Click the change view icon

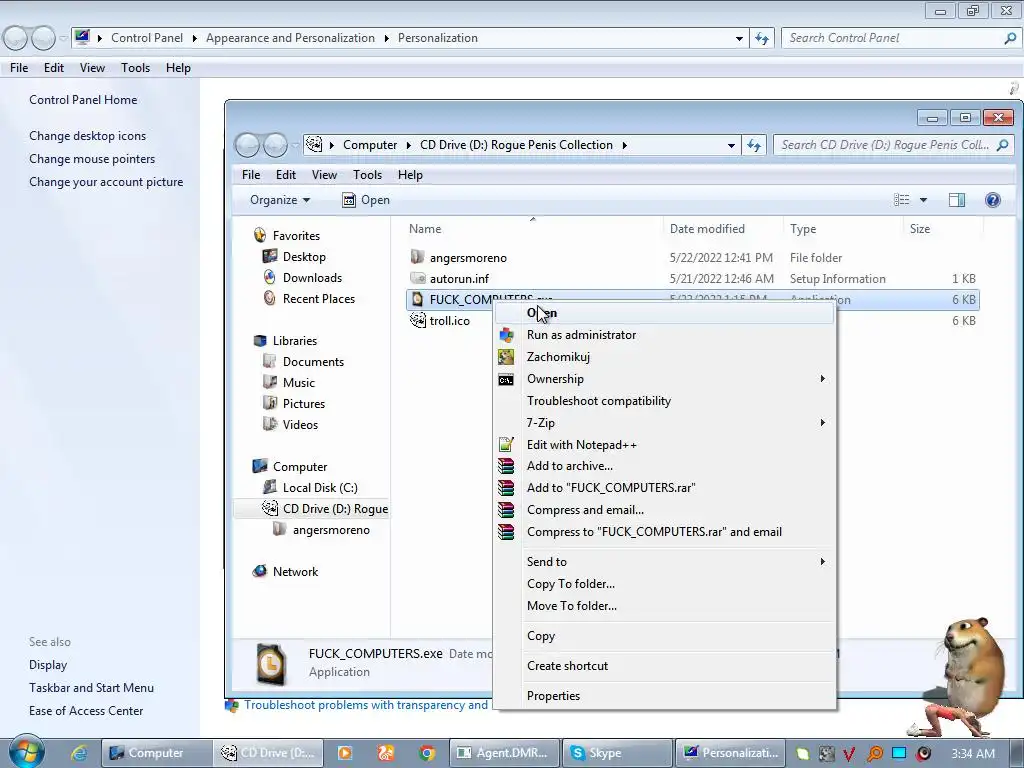pyautogui.click(x=902, y=200)
